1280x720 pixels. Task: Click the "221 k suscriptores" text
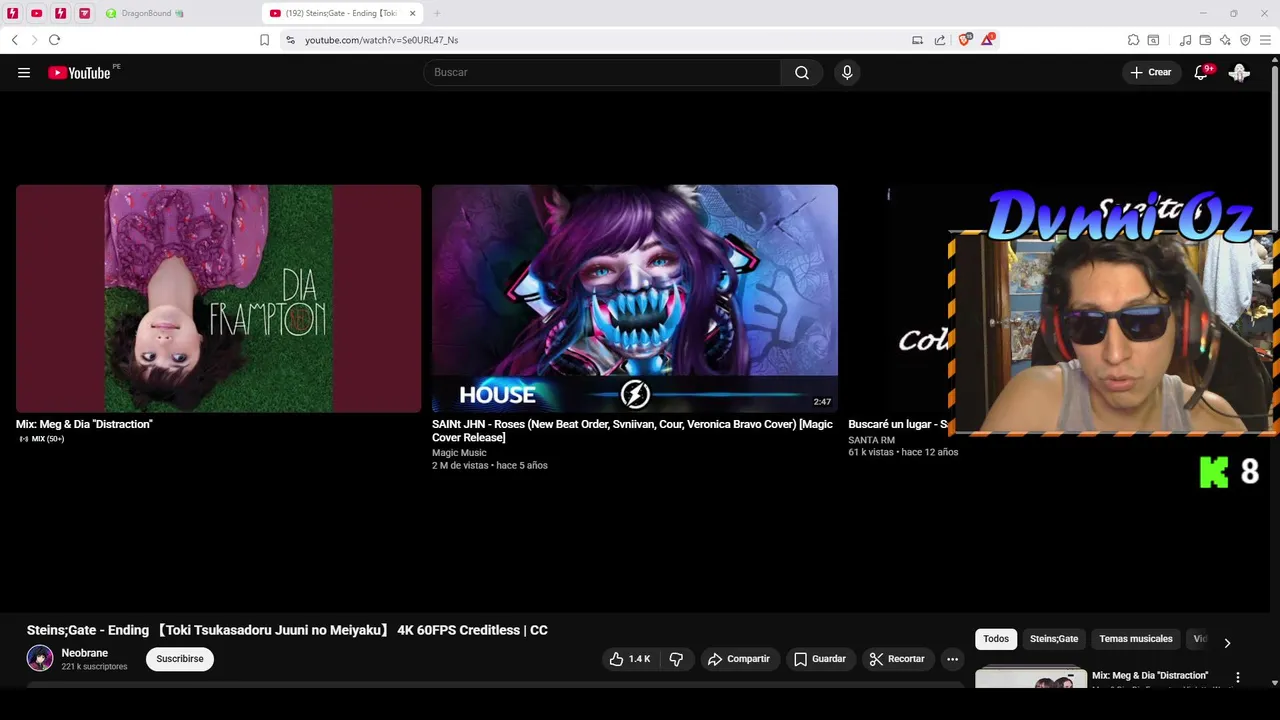point(94,667)
